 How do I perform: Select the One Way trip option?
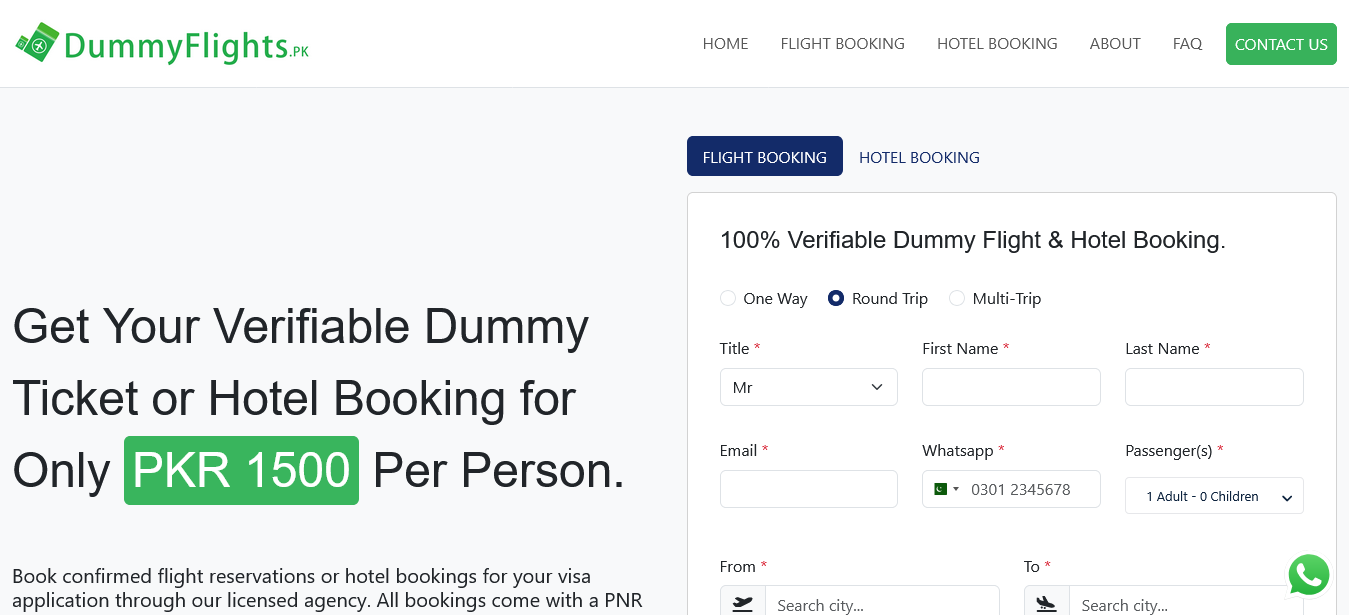[x=728, y=298]
